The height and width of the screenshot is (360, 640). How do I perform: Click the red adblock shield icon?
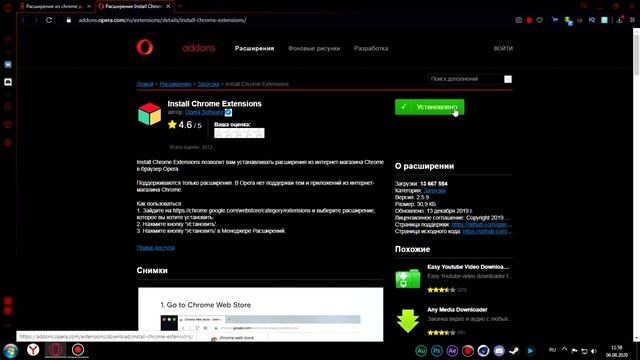point(529,20)
